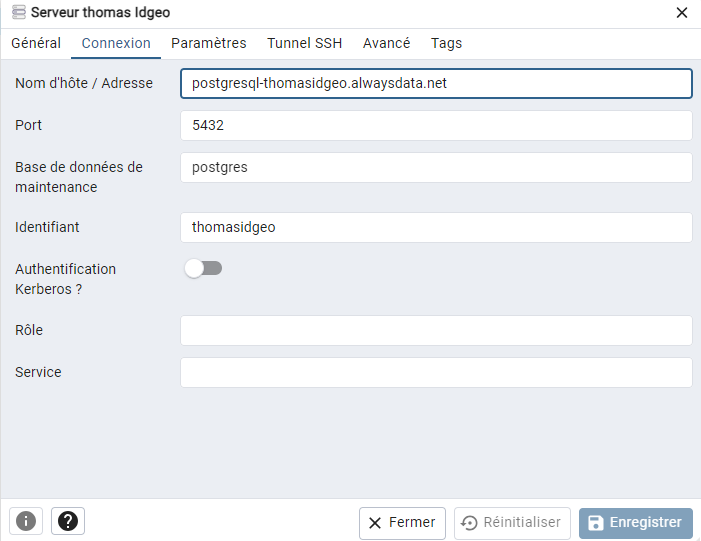Focus the Rôle text field
The width and height of the screenshot is (701, 541).
436,330
